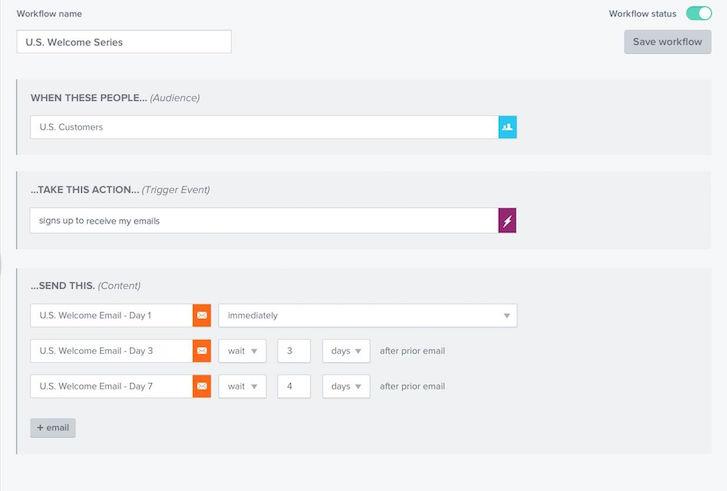
Task: Click the blue audience people icon
Action: (x=507, y=127)
